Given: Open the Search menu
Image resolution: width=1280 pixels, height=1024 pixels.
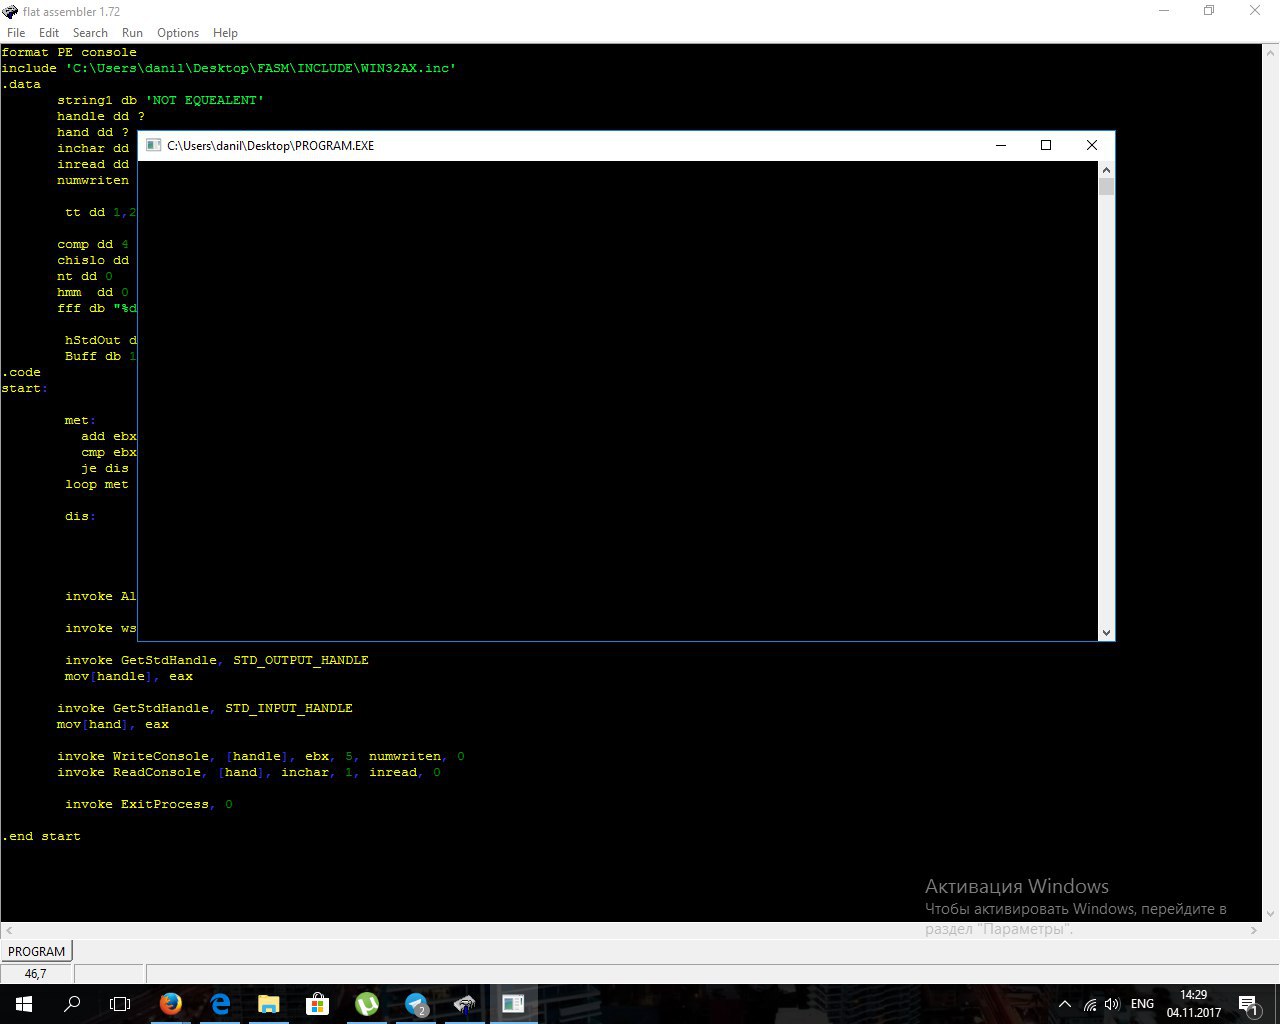Looking at the screenshot, I should pos(90,33).
